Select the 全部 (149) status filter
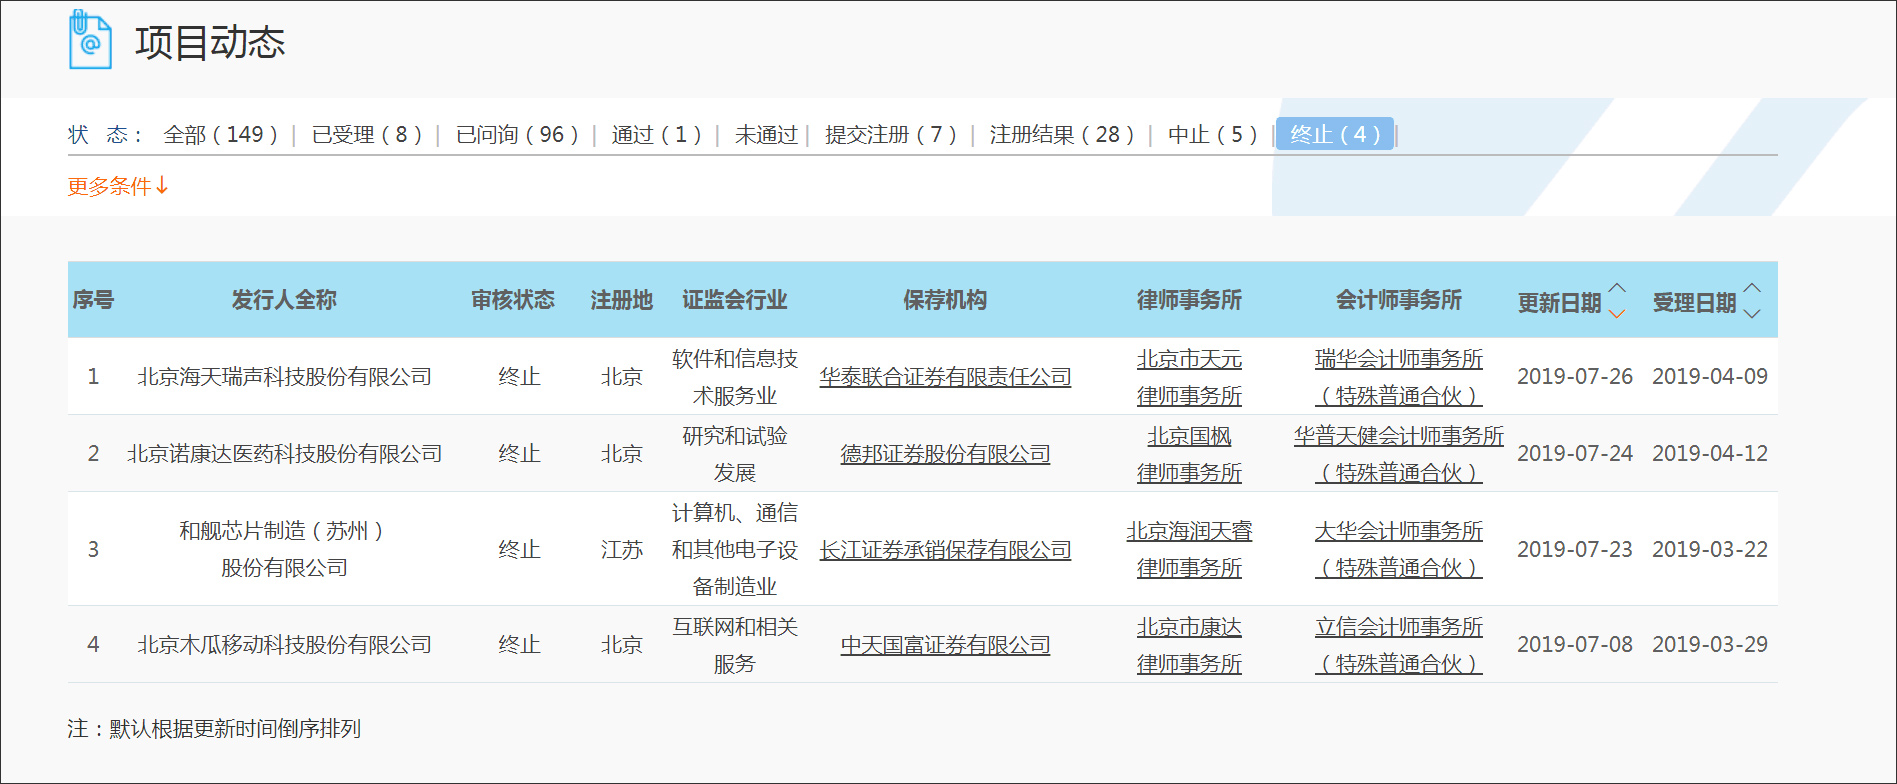This screenshot has width=1897, height=784. 221,135
